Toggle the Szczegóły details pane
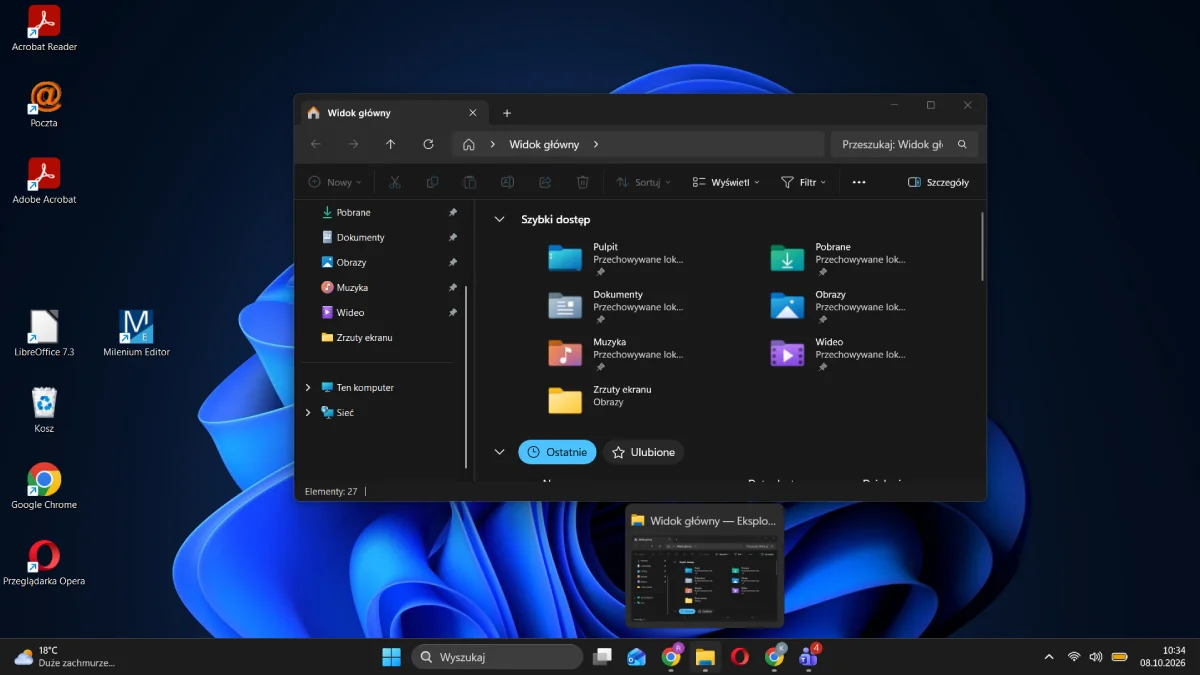The height and width of the screenshot is (675, 1200). pos(938,182)
